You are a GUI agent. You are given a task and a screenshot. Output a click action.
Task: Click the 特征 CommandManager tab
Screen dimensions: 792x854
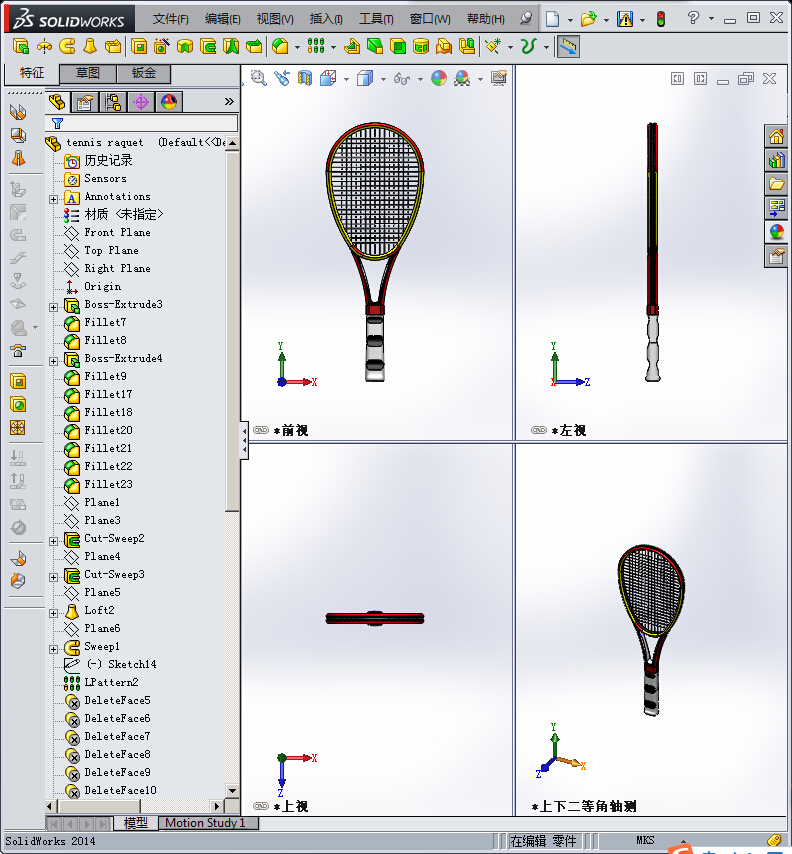click(x=31, y=73)
